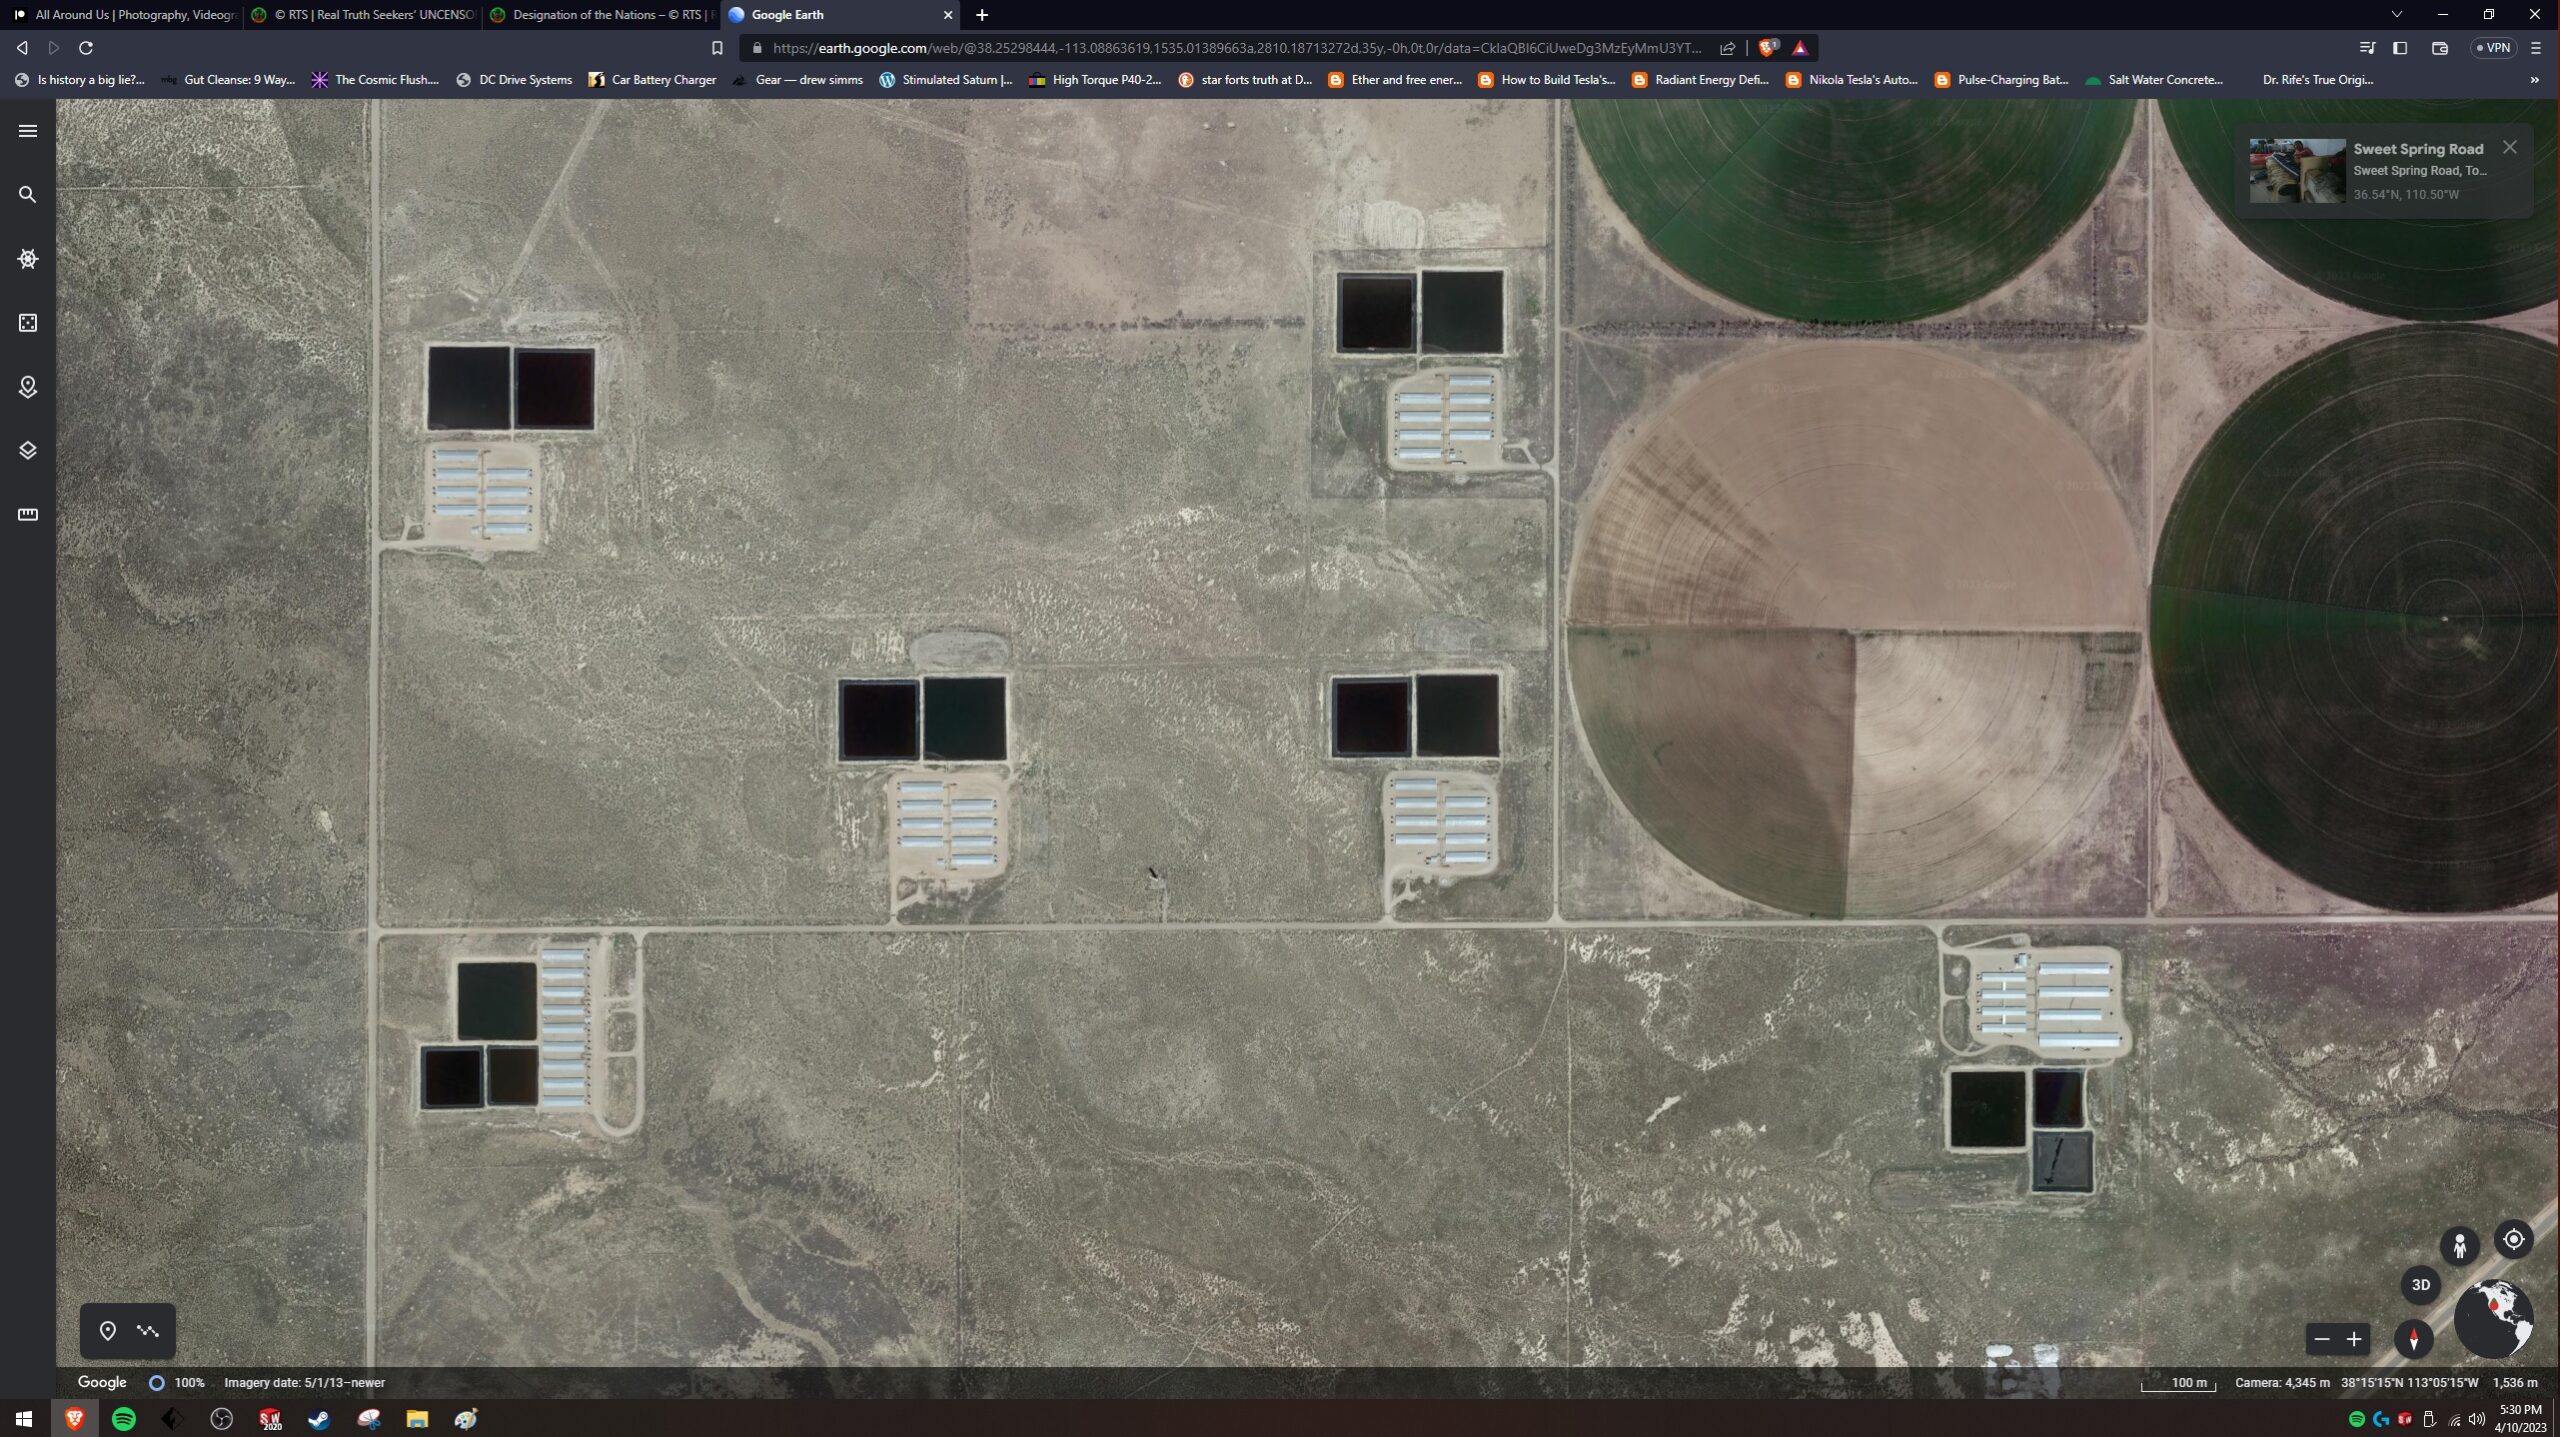Click the Search magnifier in the sidebar
This screenshot has height=1437, width=2560.
tap(28, 195)
